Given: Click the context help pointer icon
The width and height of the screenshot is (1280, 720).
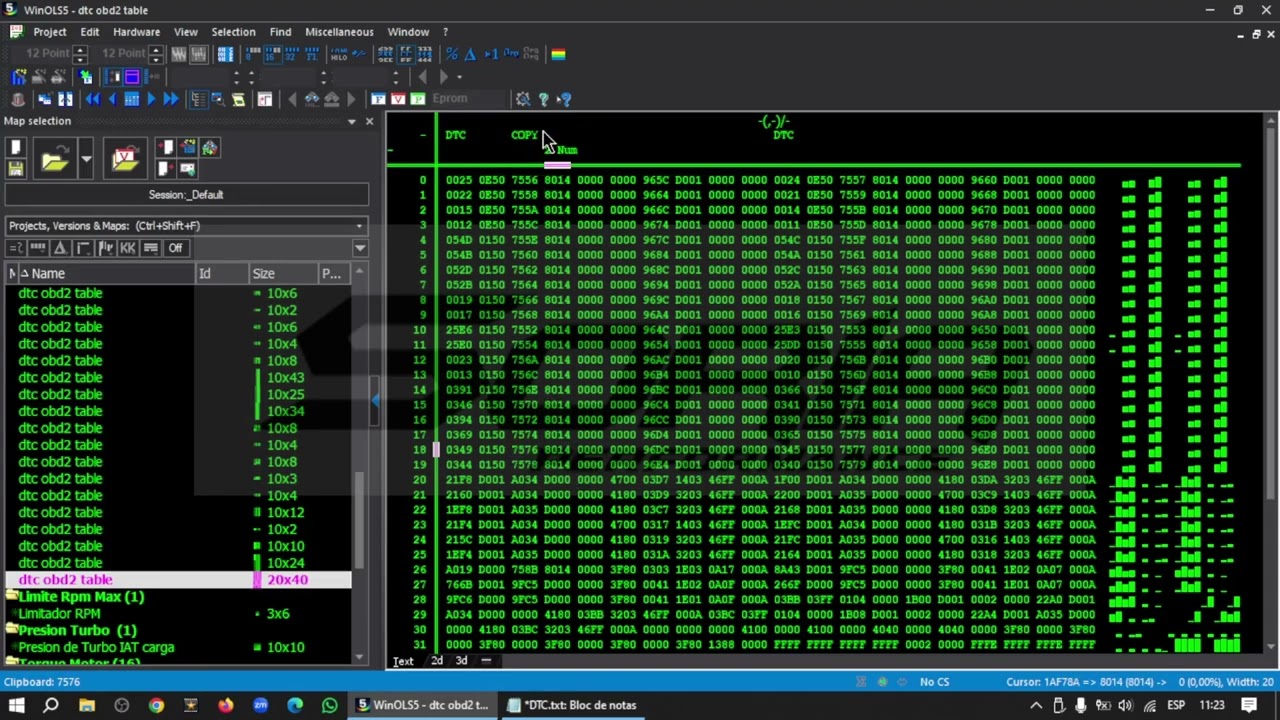Looking at the screenshot, I should point(564,99).
